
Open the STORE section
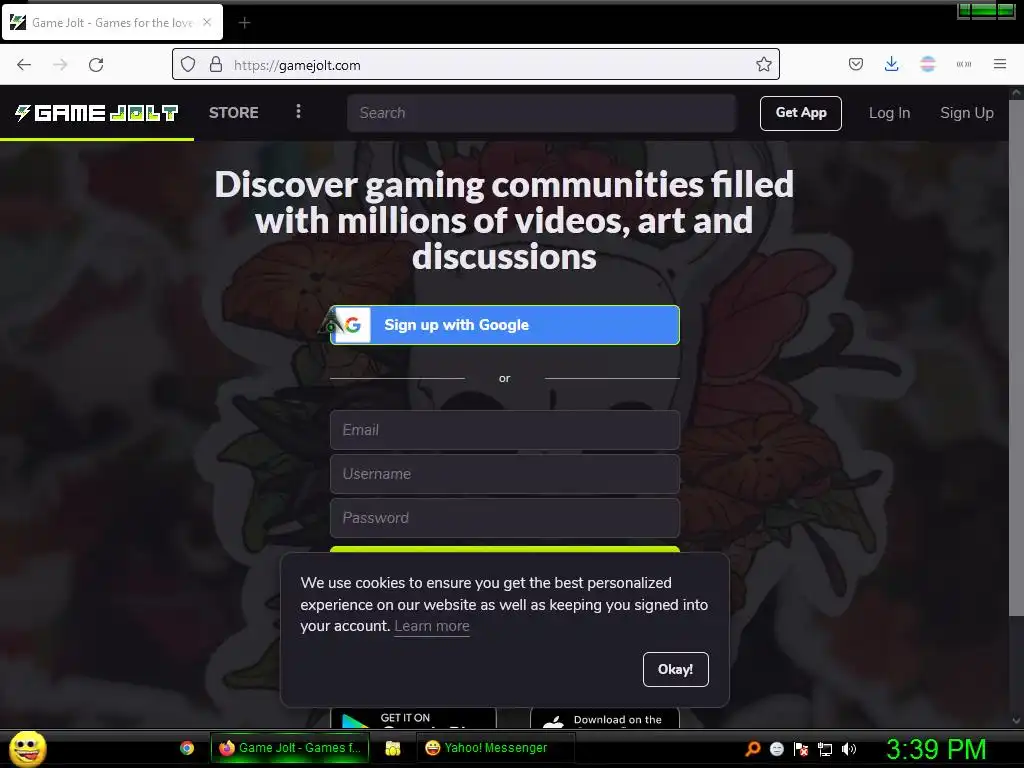coord(234,113)
